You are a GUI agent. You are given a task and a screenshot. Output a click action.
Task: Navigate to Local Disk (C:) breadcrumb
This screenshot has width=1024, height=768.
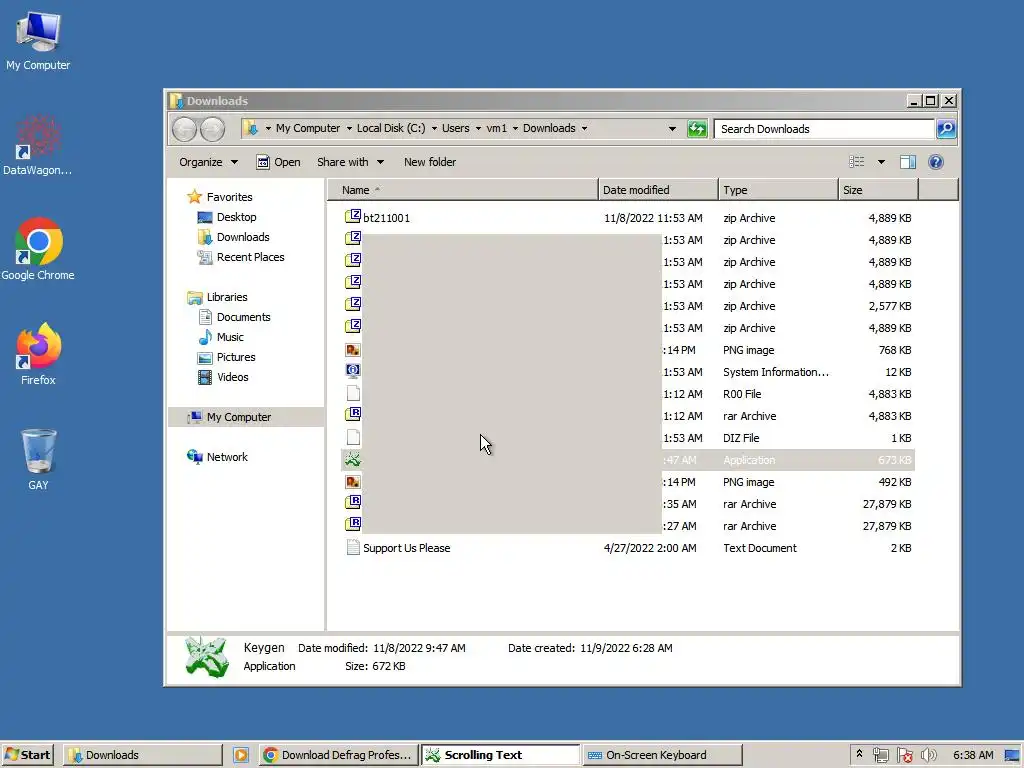(391, 129)
